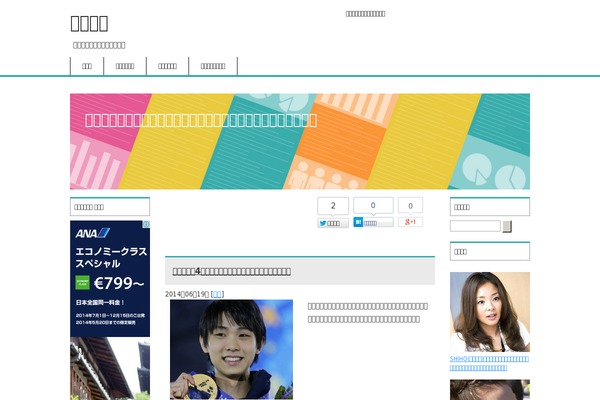Open the shortest leftmost-labeled navigation menu item
This screenshot has height=400, width=600.
87,66
